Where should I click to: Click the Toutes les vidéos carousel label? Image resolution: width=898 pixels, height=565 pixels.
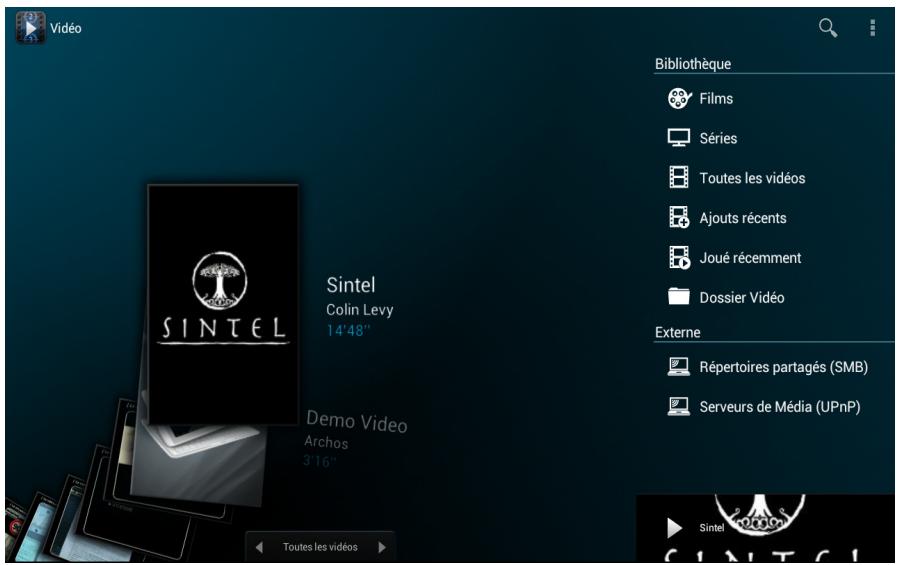320,547
